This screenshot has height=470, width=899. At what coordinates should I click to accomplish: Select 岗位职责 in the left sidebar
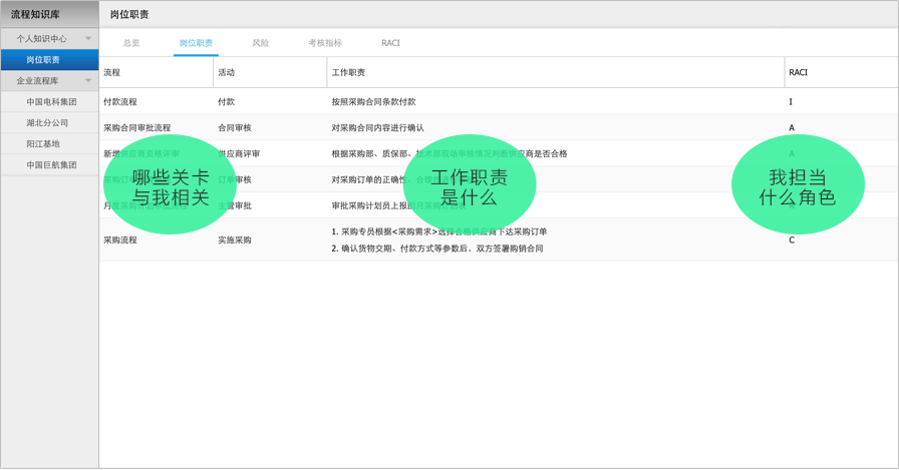click(42, 60)
